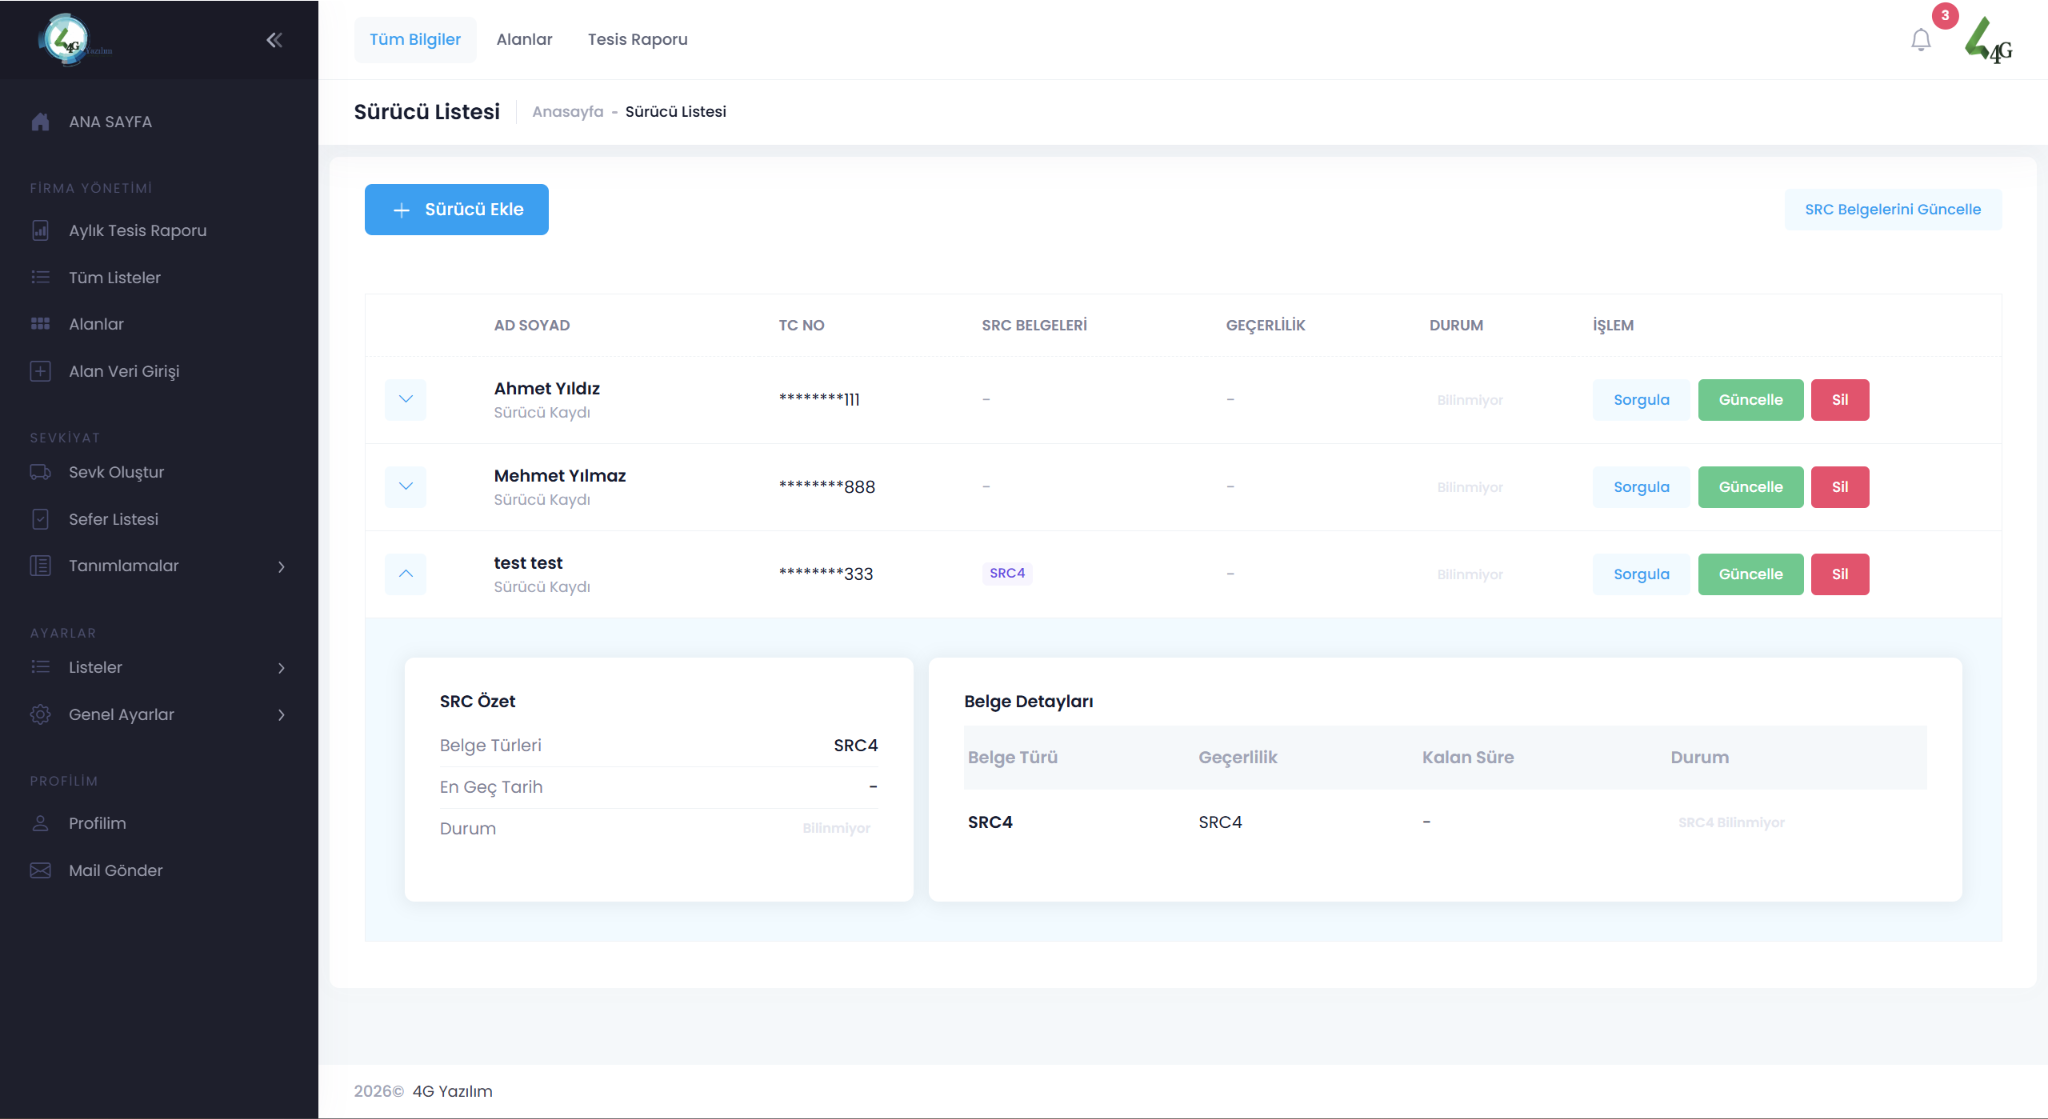The image size is (2048, 1119).
Task: Expand the Ahmet Yıldız driver row
Action: tap(405, 399)
